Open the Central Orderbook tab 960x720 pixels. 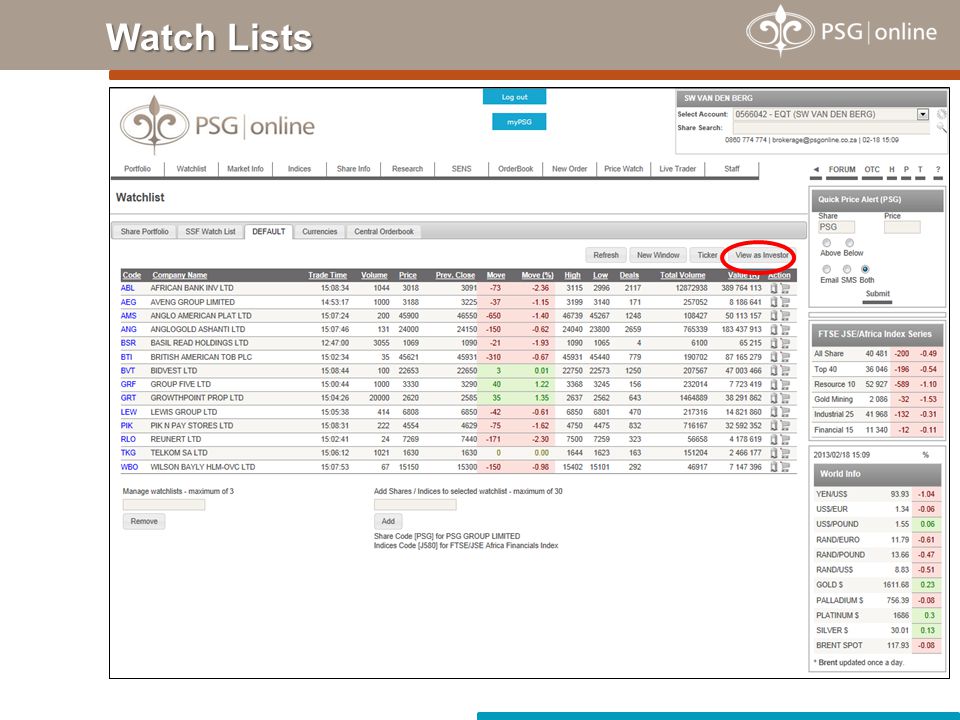pyautogui.click(x=384, y=231)
